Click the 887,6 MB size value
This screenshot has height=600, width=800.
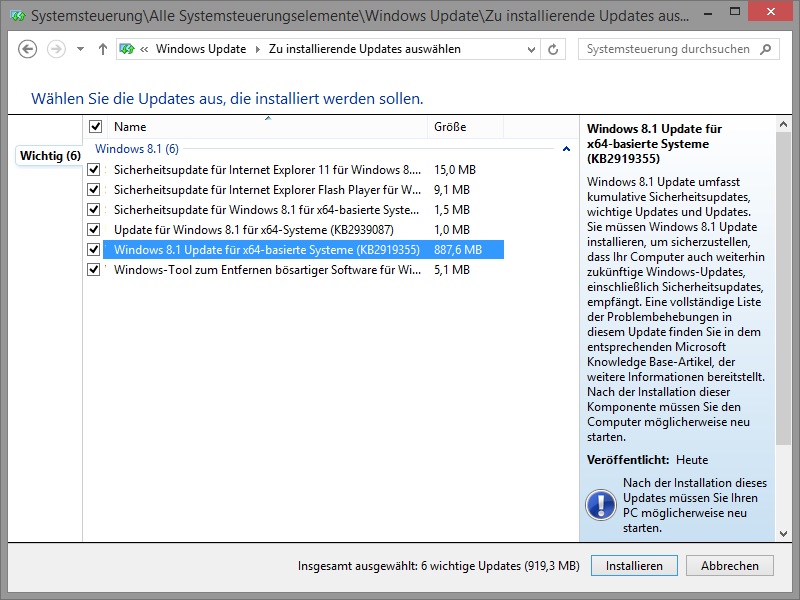click(x=458, y=249)
